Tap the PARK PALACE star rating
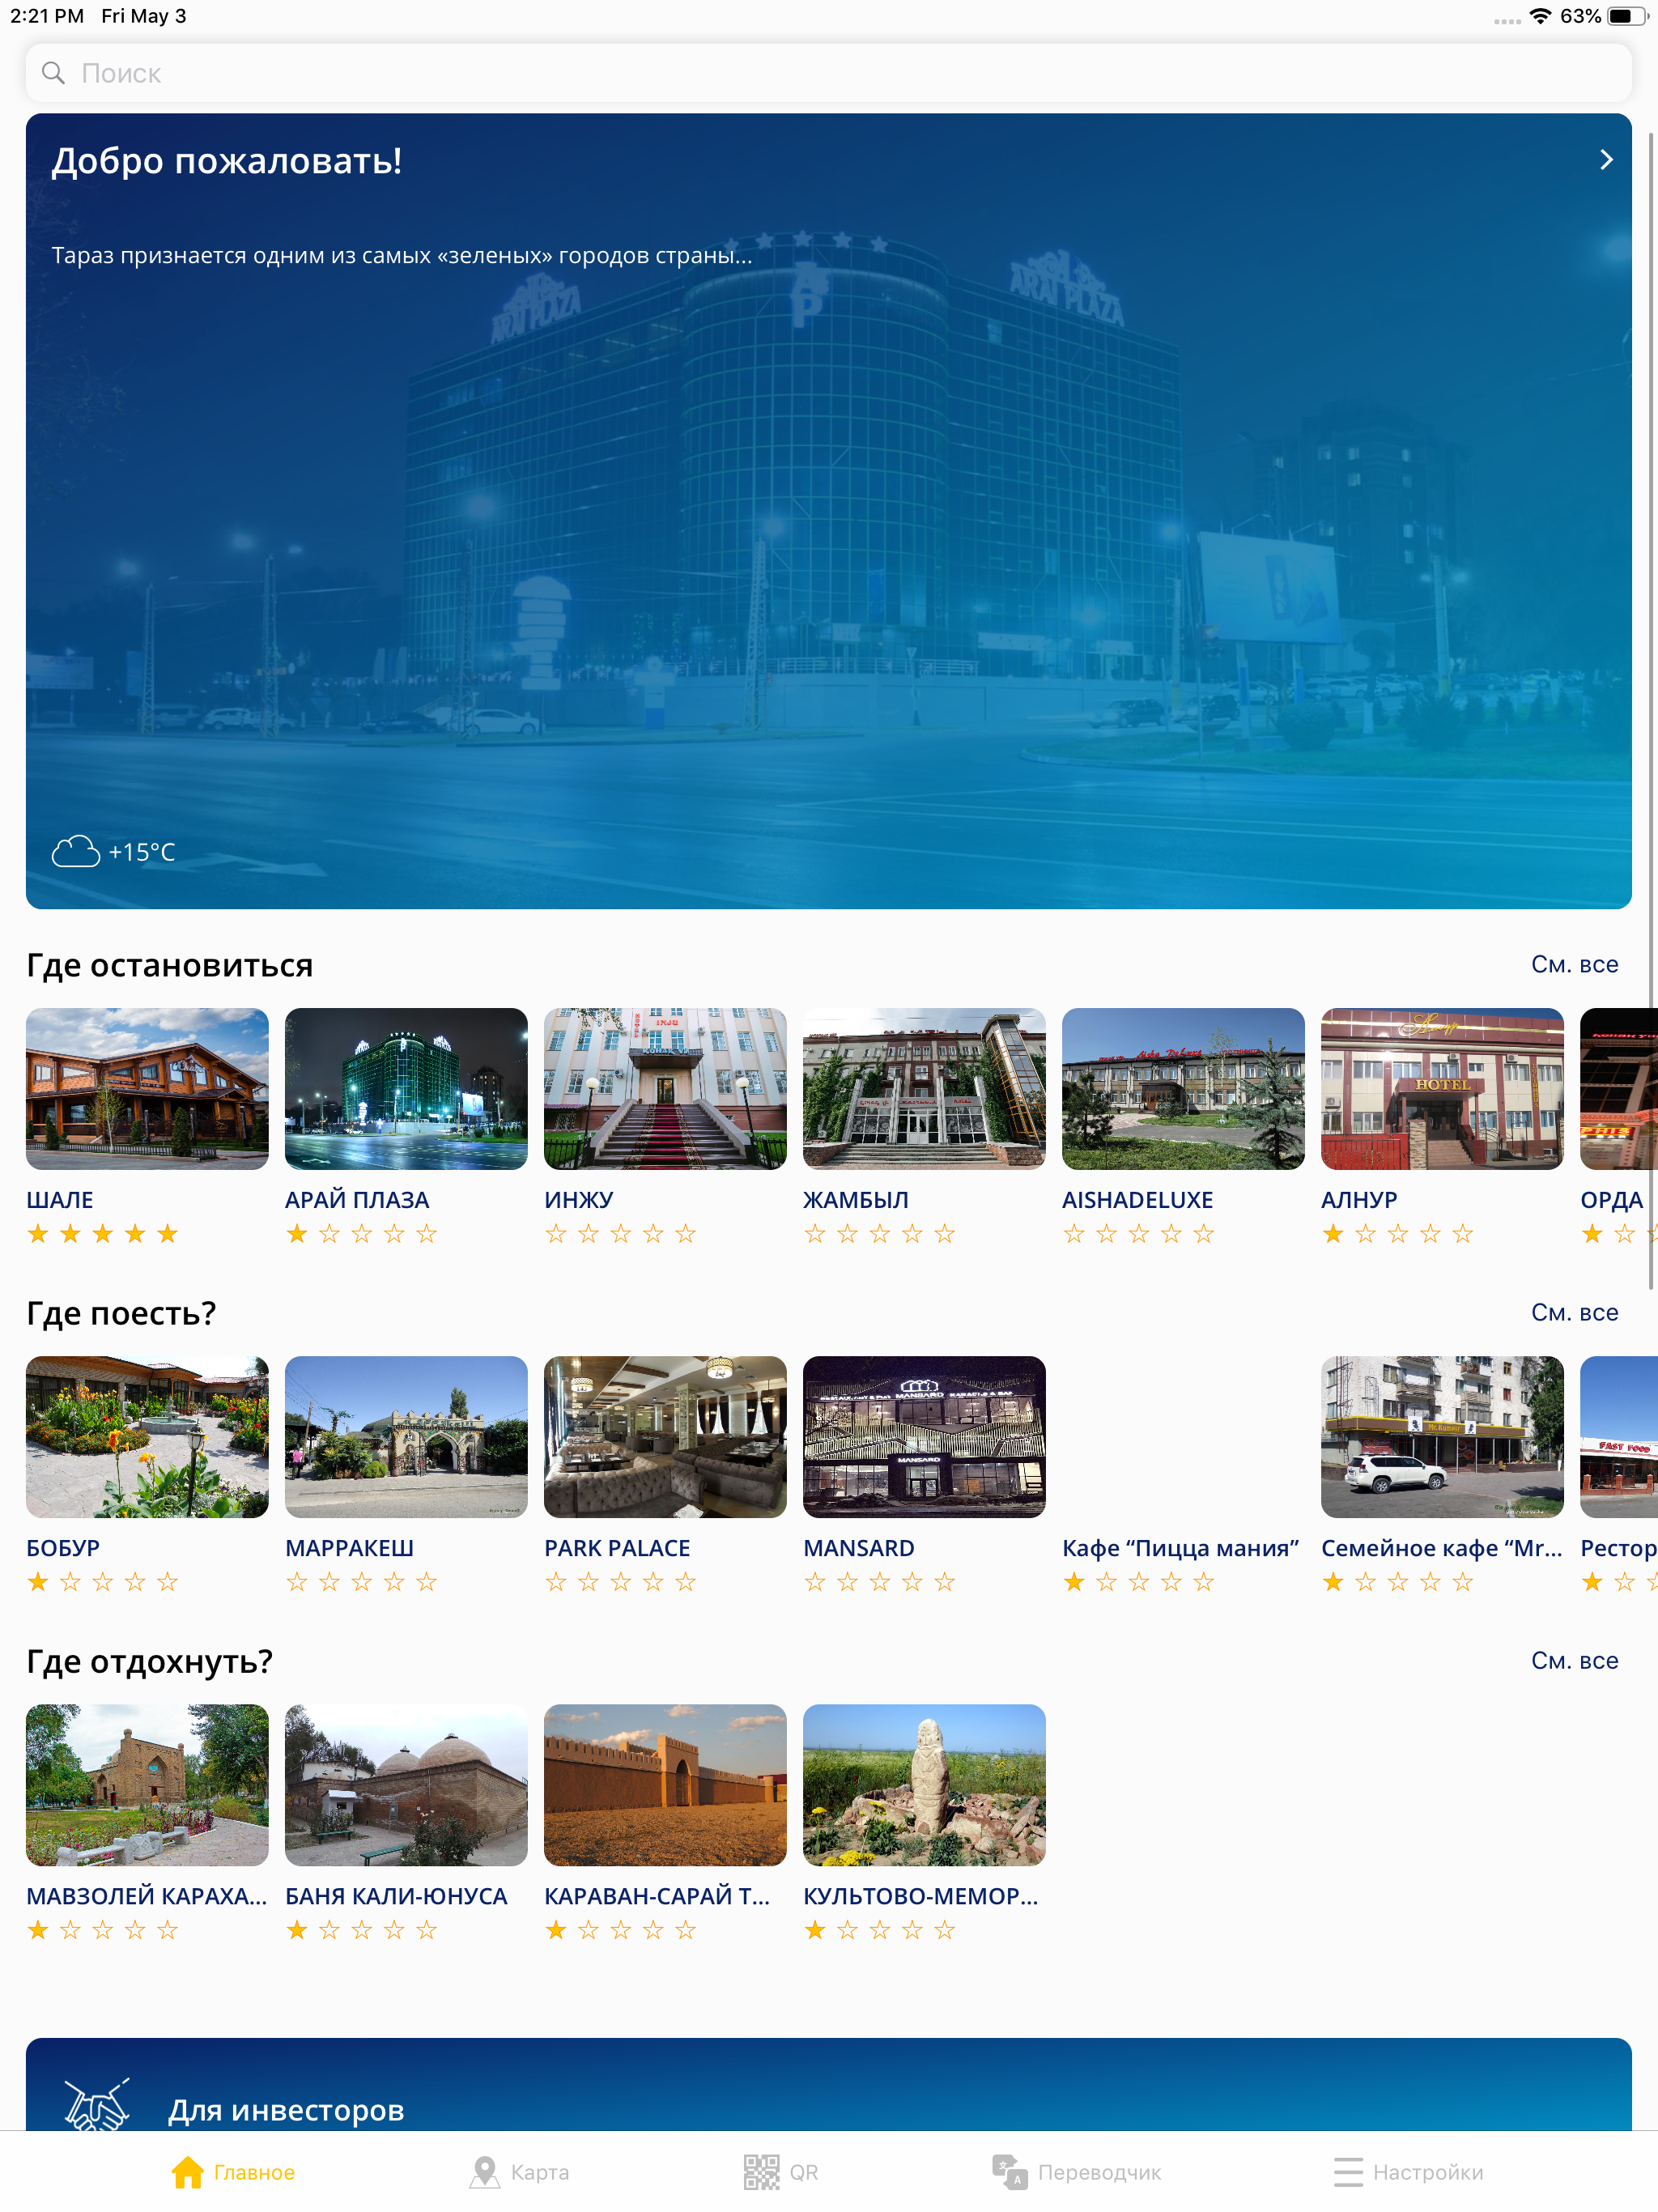Image resolution: width=1658 pixels, height=2212 pixels. (x=621, y=1582)
